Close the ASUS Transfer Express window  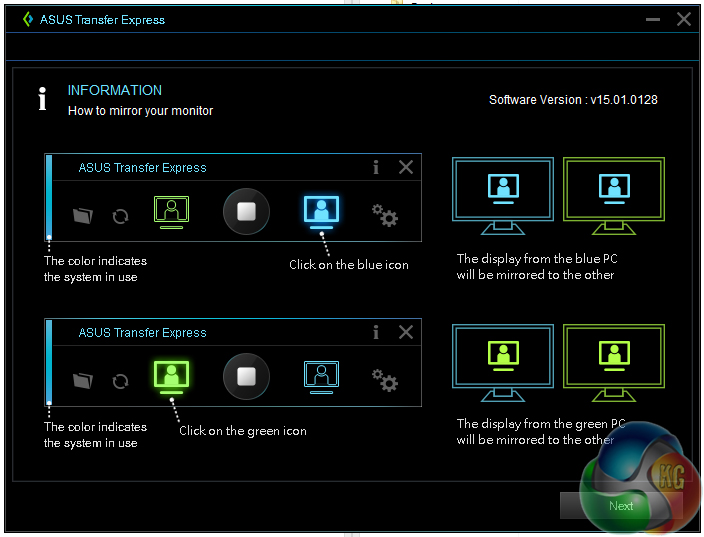click(x=684, y=19)
